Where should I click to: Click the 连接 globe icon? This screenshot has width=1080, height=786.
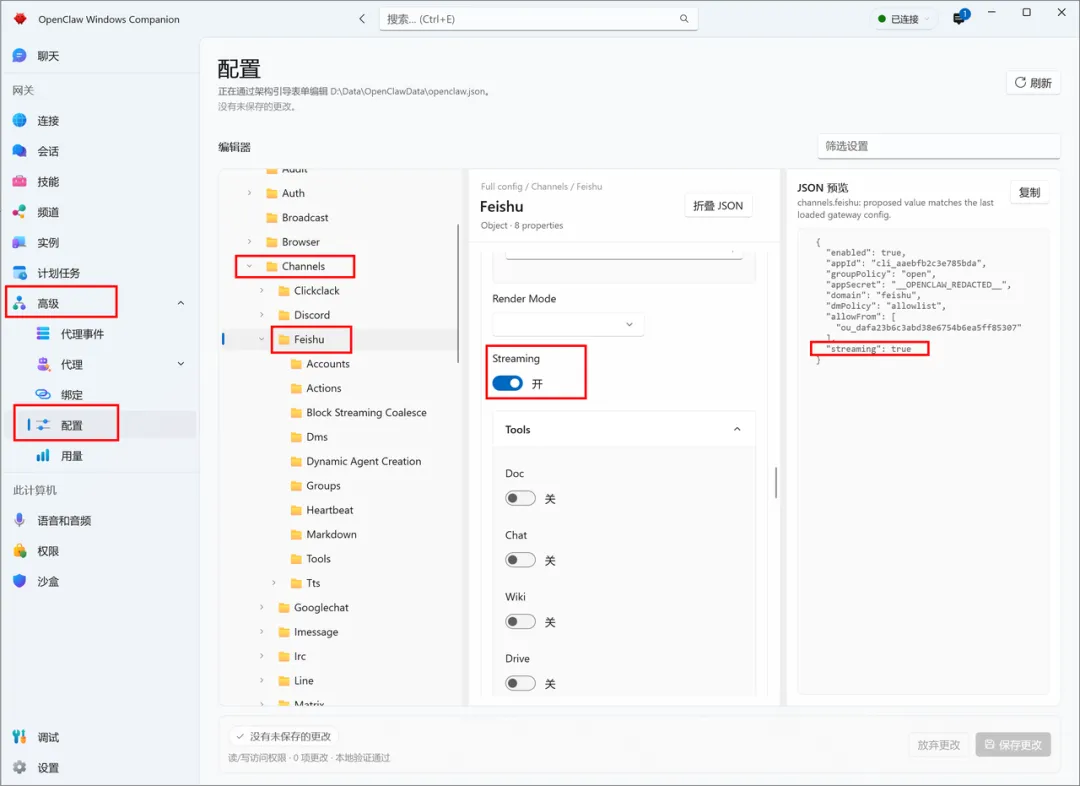point(19,121)
